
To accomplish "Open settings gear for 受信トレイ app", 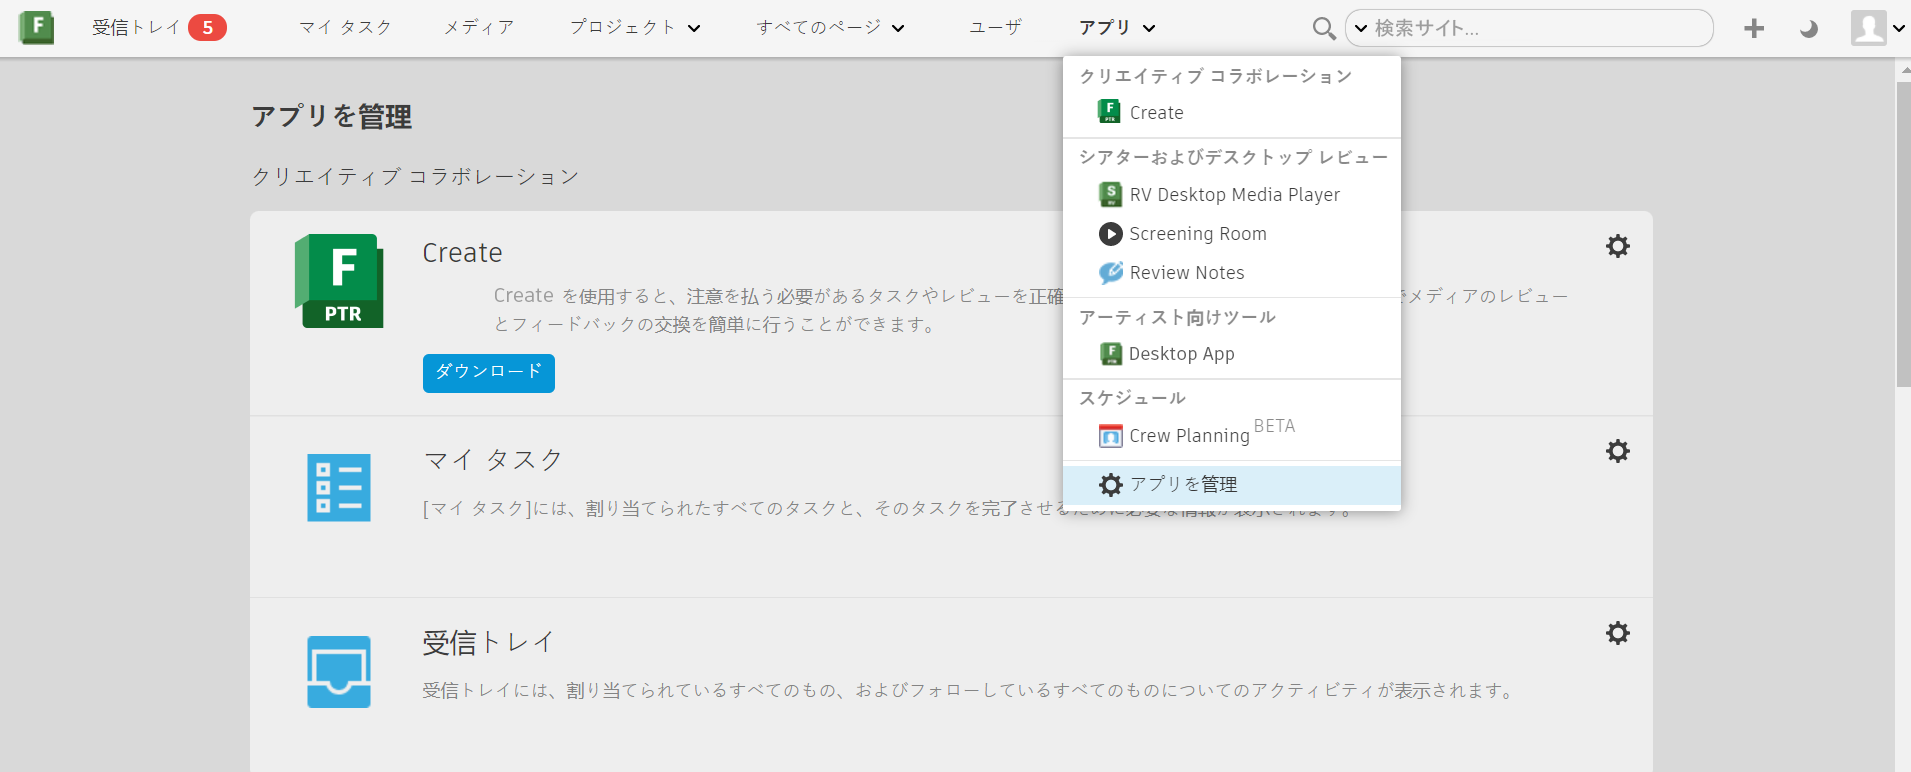I will point(1618,633).
